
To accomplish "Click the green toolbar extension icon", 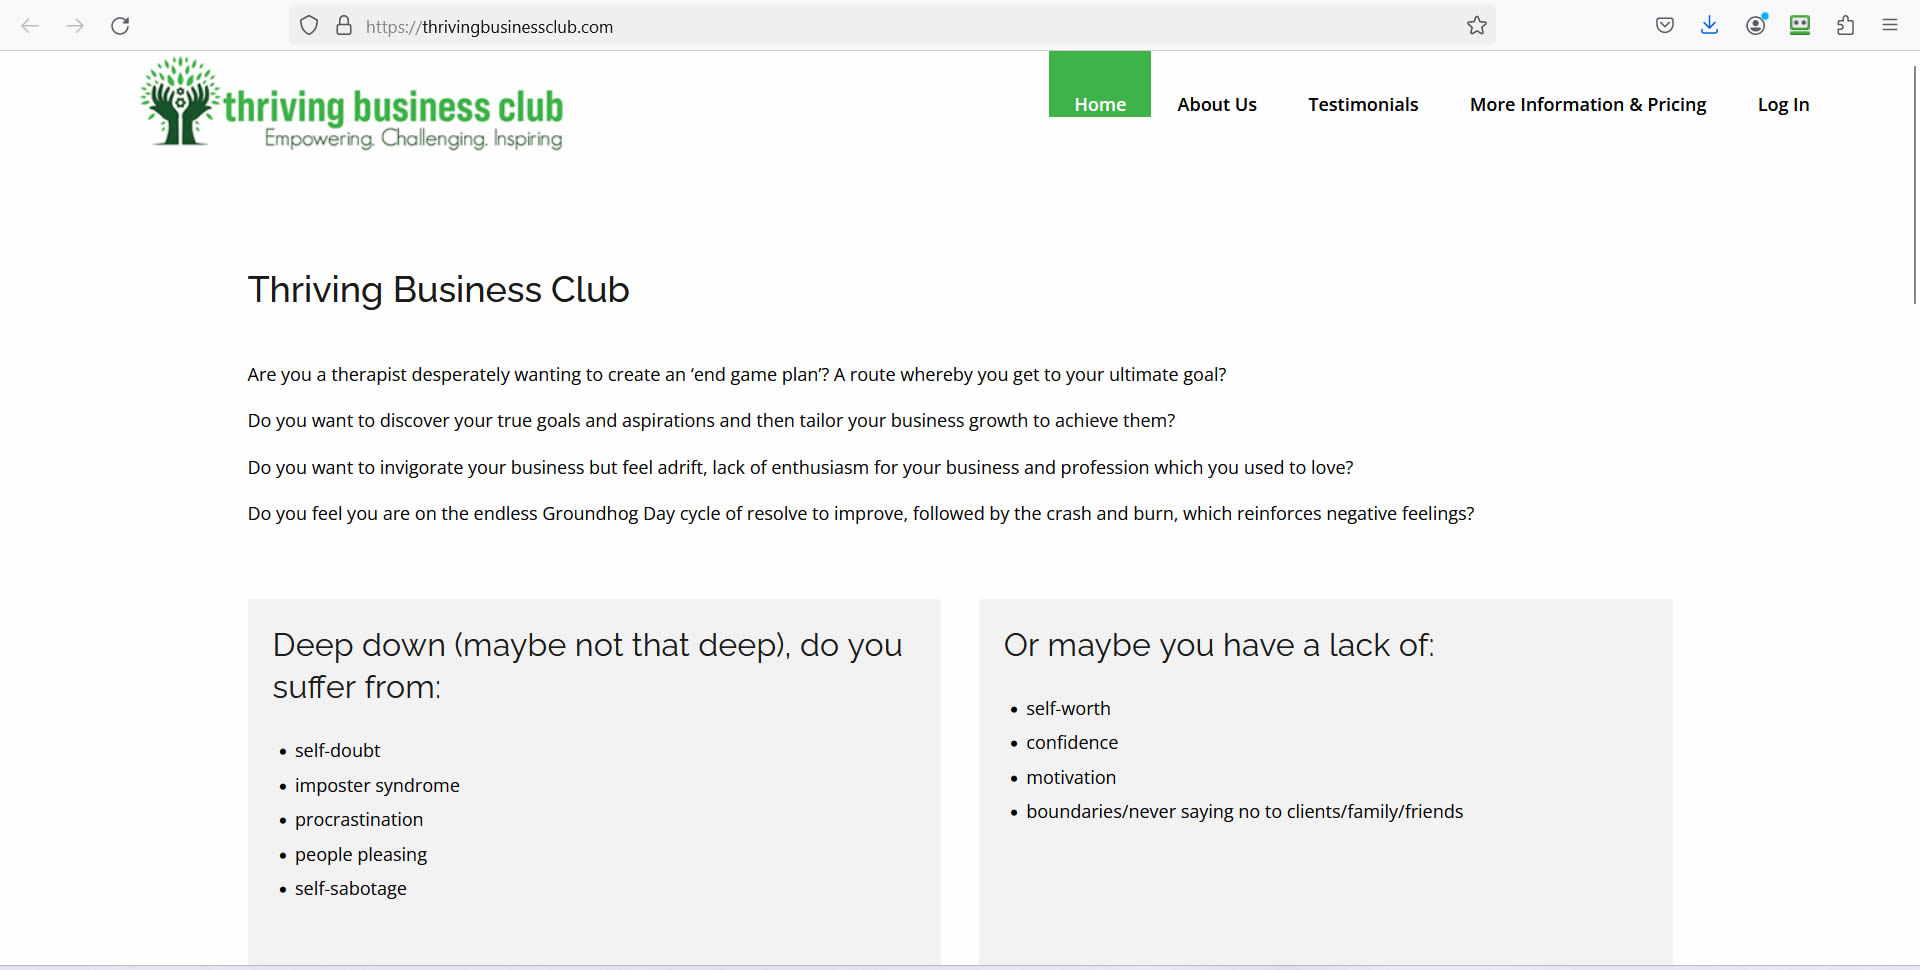I will click(1800, 26).
